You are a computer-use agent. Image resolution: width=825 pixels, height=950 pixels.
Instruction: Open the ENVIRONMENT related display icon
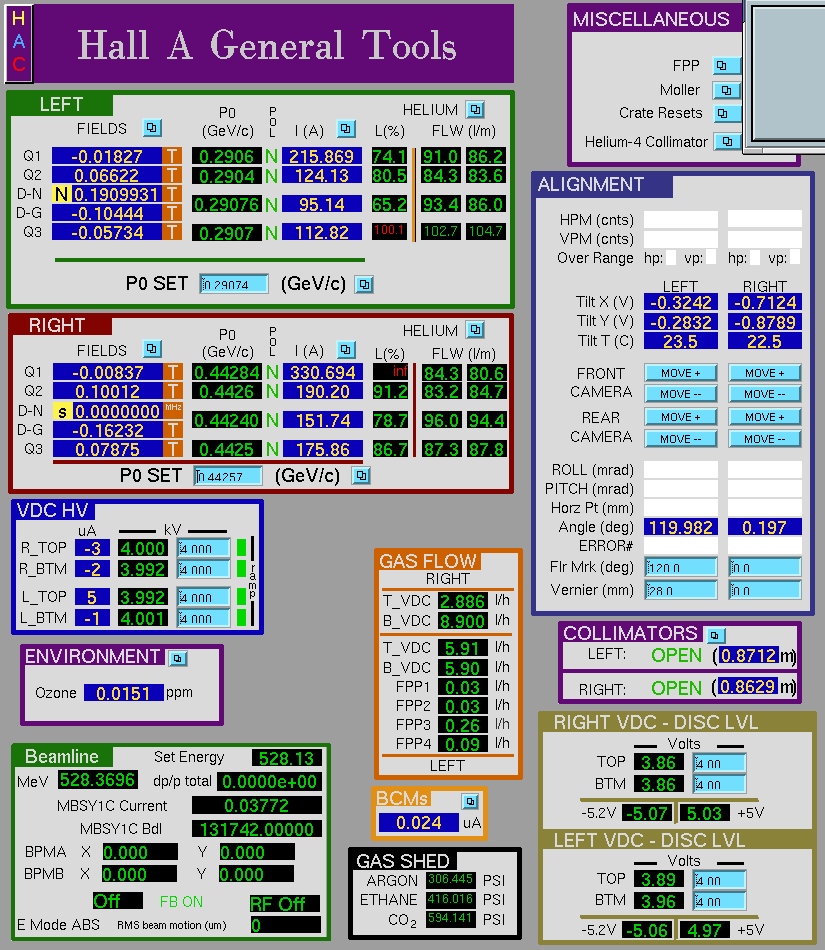177,658
